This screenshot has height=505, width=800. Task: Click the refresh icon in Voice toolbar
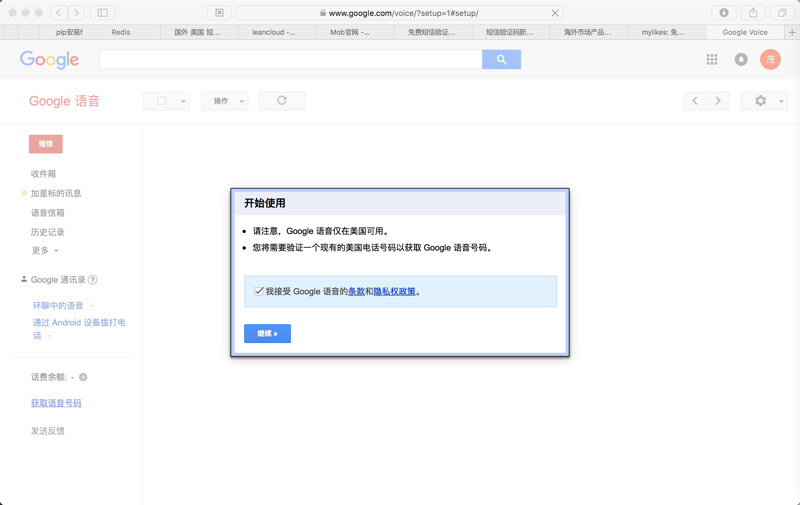[x=282, y=101]
